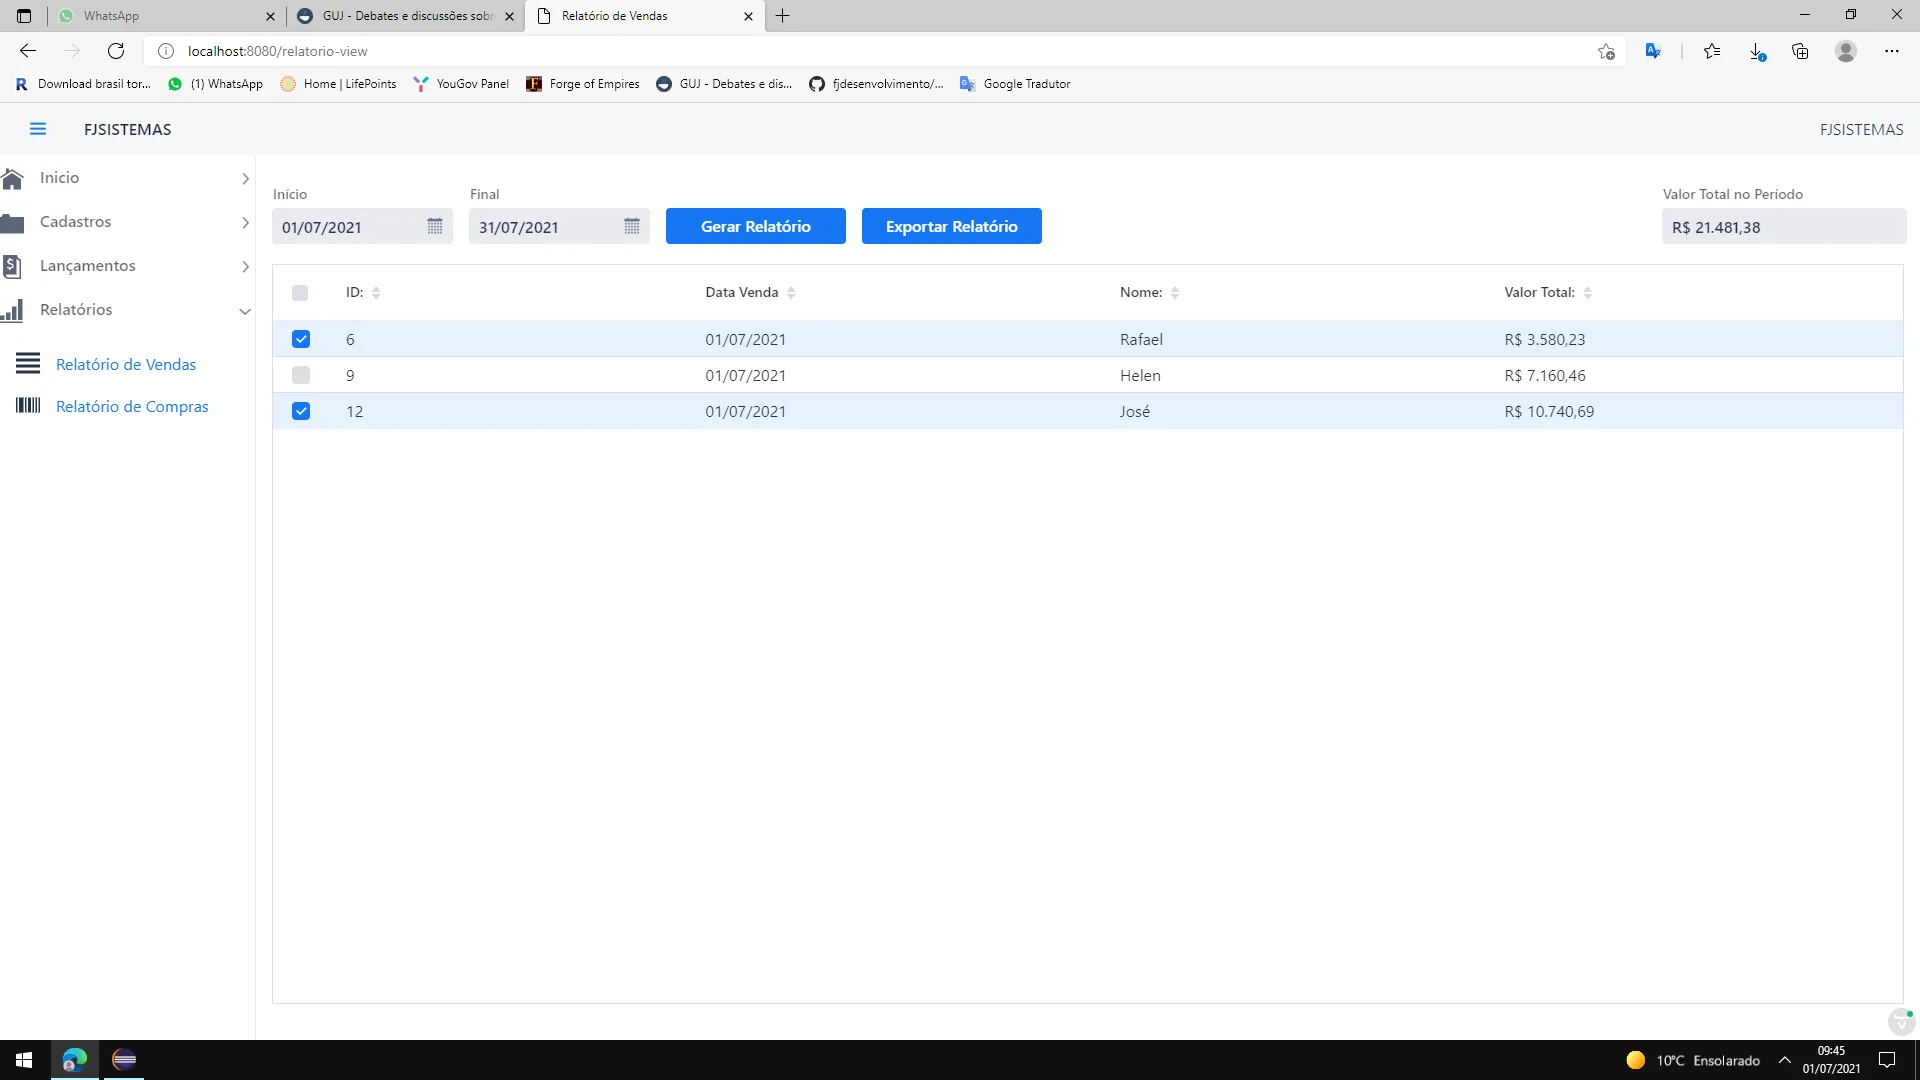The image size is (1920, 1080).
Task: Click the Exportar Relatório button
Action: (x=951, y=226)
